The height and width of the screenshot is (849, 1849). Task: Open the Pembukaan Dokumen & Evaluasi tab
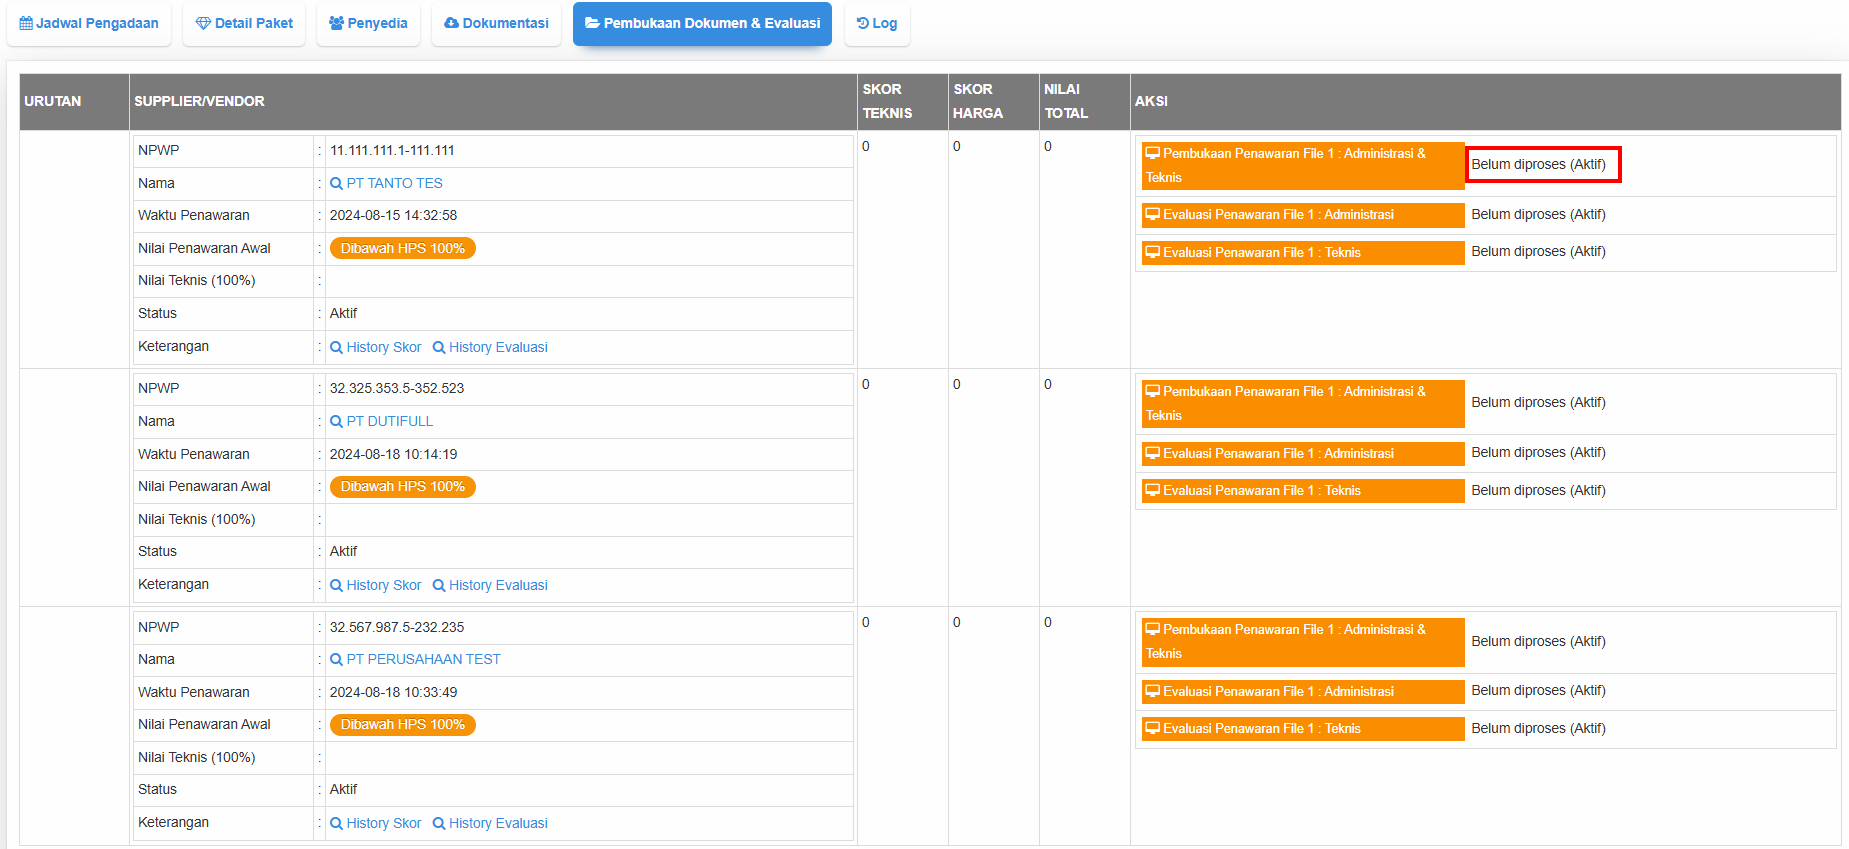[702, 23]
